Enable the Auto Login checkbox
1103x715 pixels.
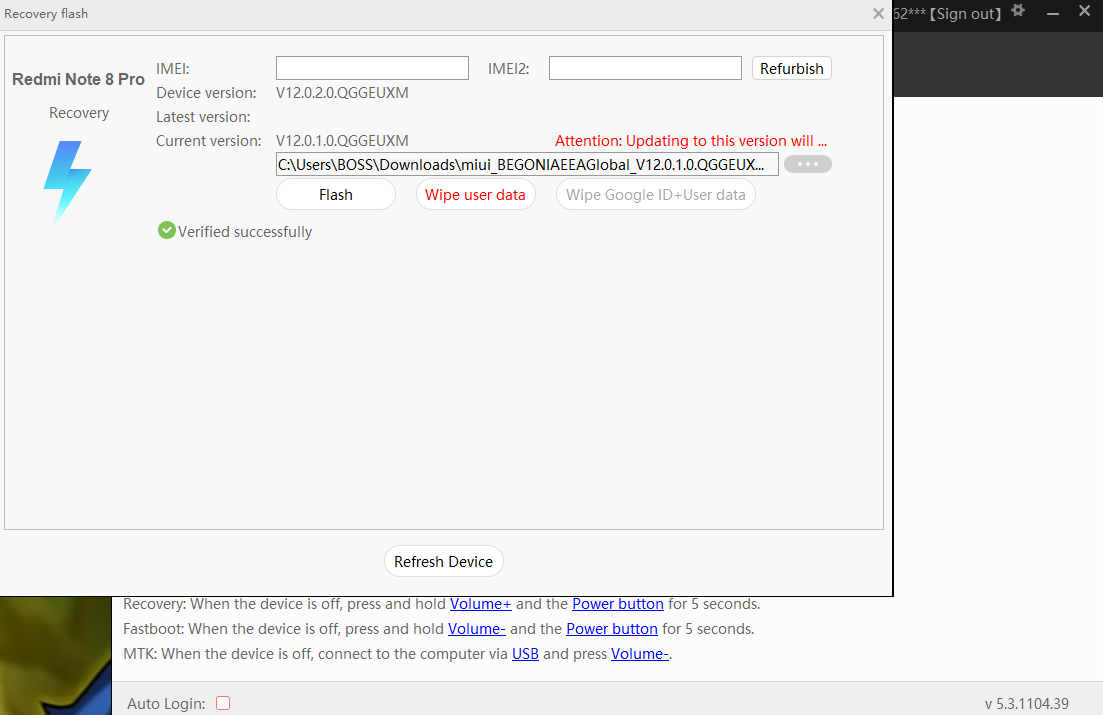point(223,703)
